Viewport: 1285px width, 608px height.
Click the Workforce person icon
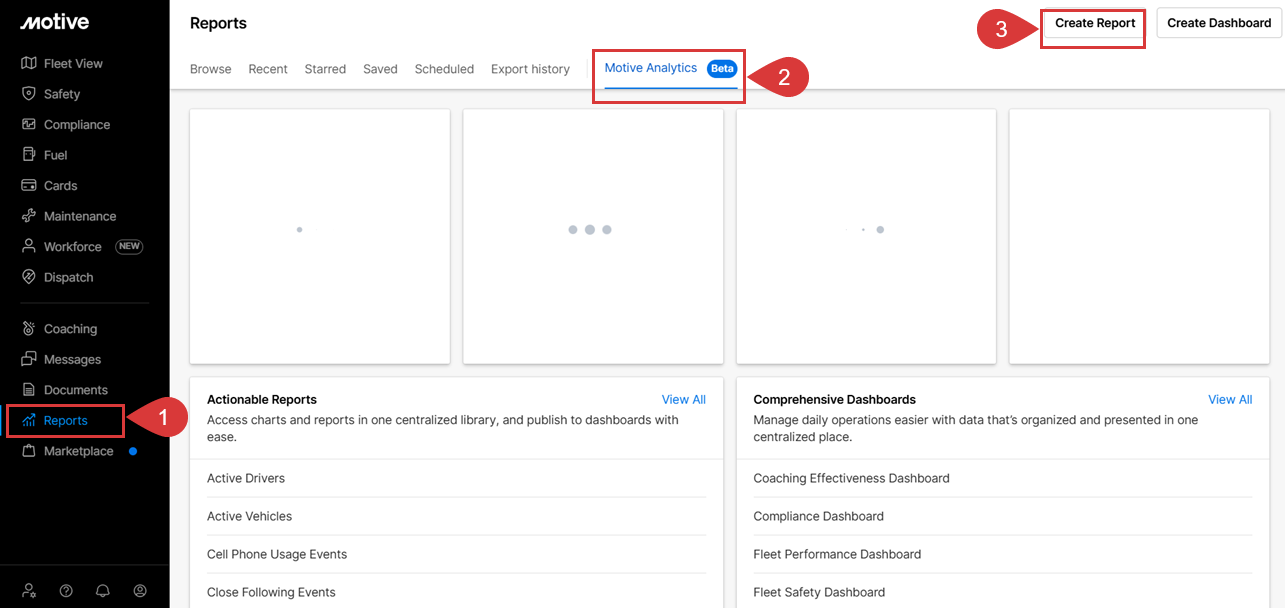(29, 246)
